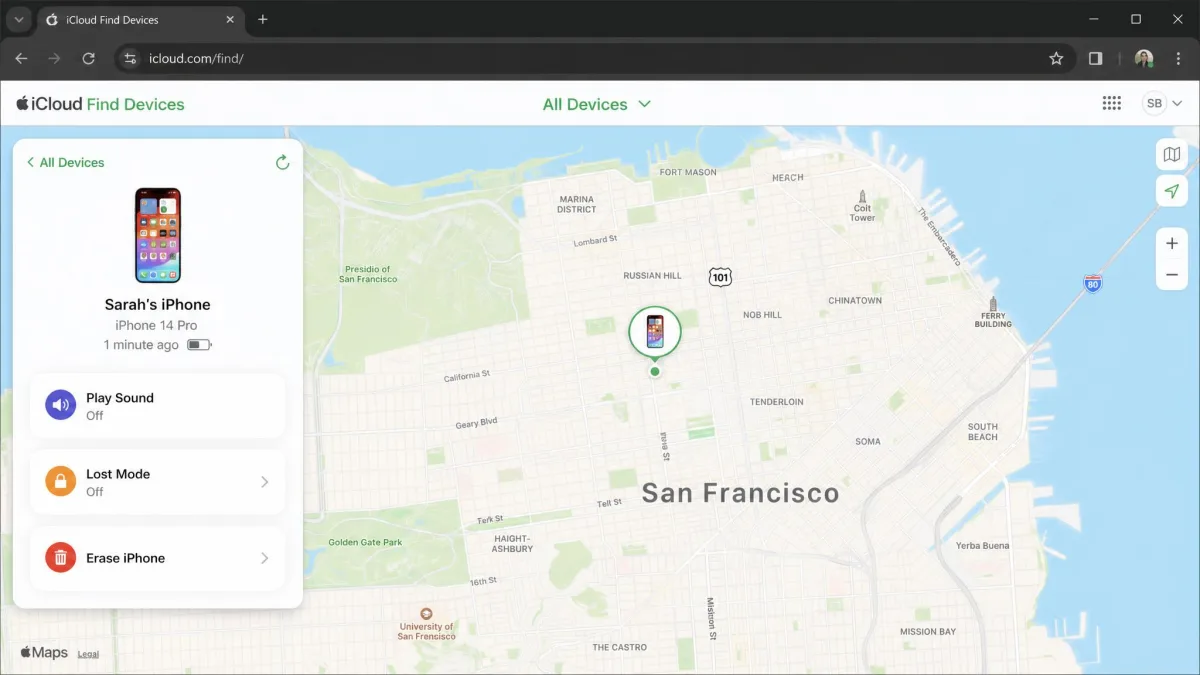Zoom out the map with minus button
Screen dimensions: 1200x675
click(1172, 275)
